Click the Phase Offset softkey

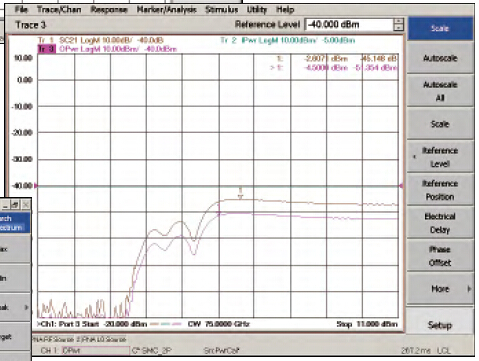[440, 256]
